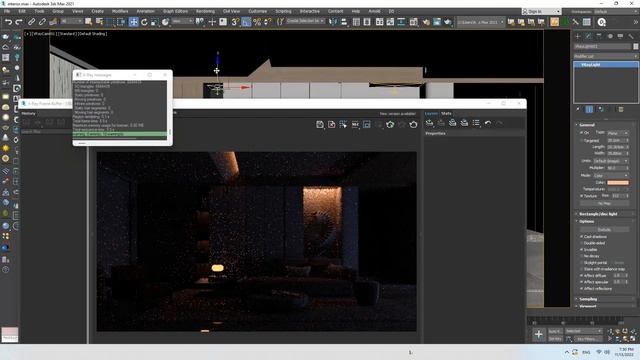Viewport: 640px width, 360px height.
Task: Toggle the Percent Snap button
Action: (257, 22)
